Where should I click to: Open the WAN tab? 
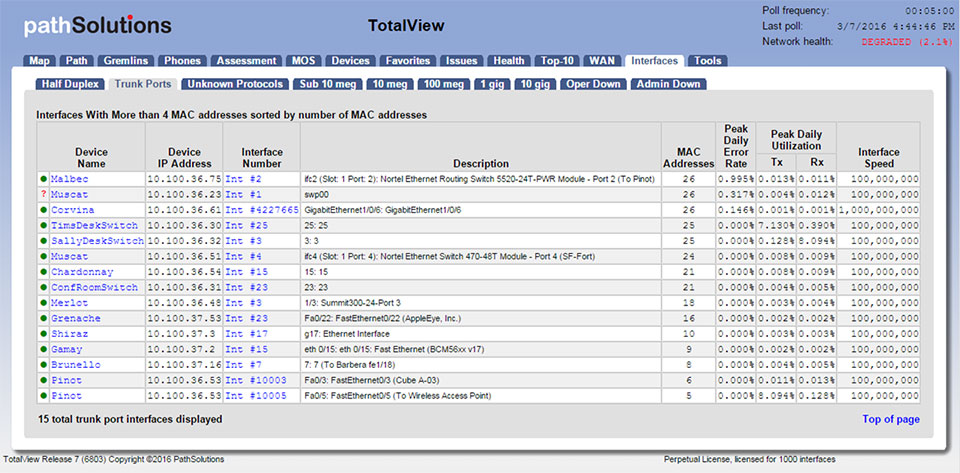[602, 61]
